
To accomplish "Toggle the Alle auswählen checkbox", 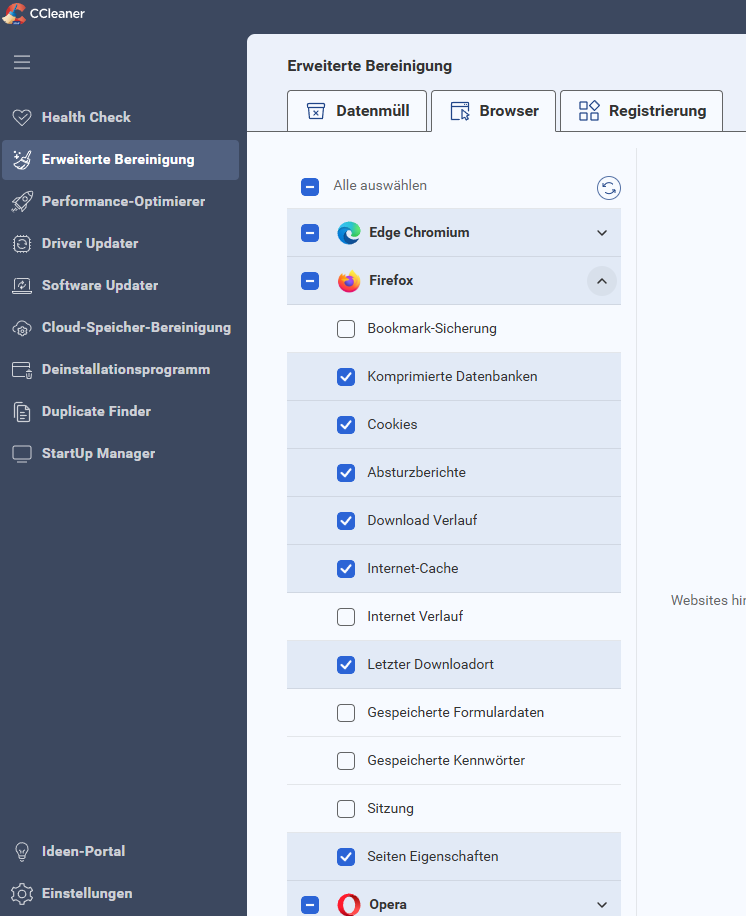I will pos(310,186).
